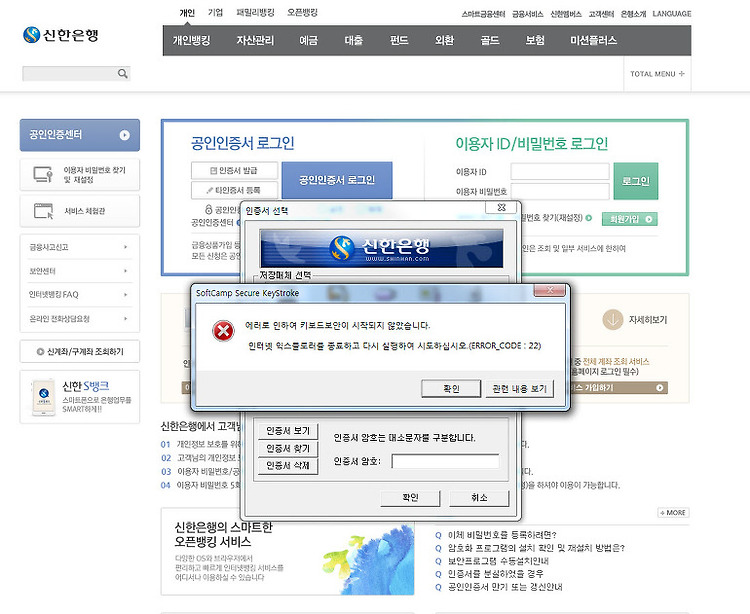Click 이용자 비밀번호 찾기 및 재설정 icon
This screenshot has width=750, height=614.
[43, 175]
